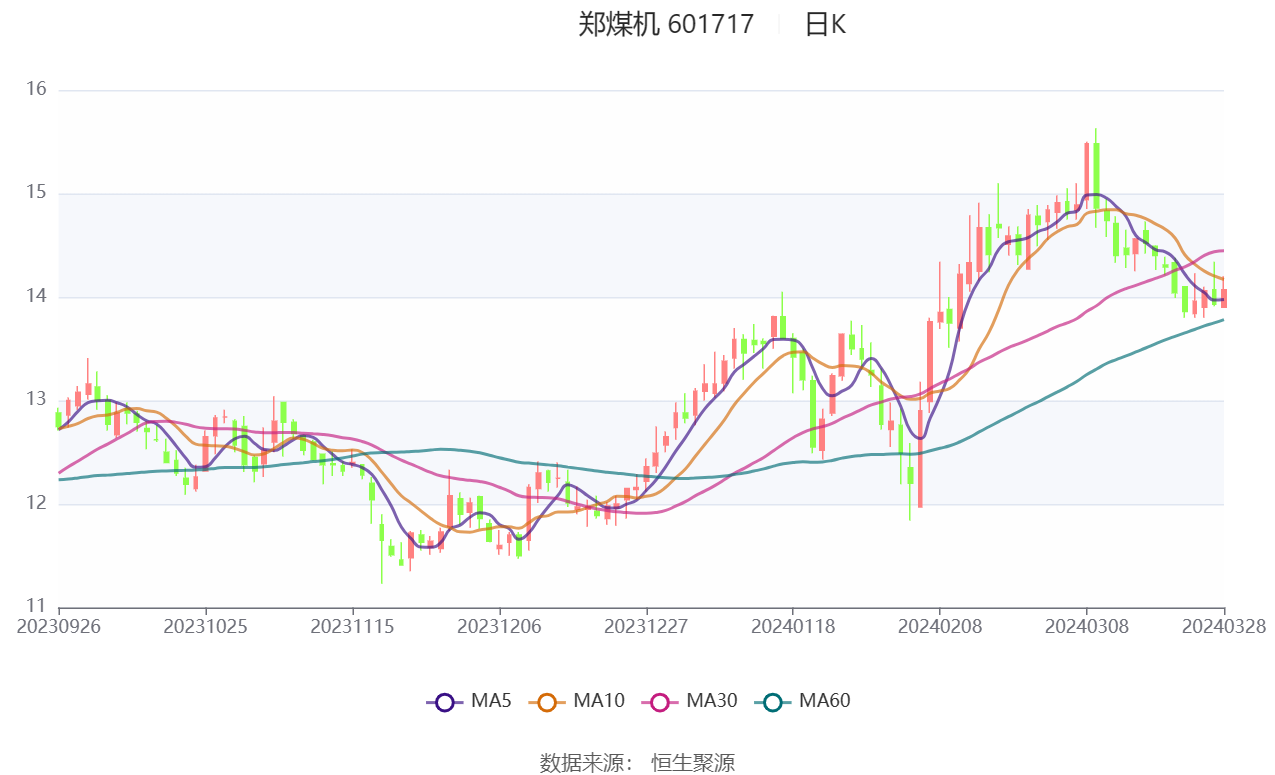
Task: Click the 20240308 date axis label
Action: (1086, 626)
